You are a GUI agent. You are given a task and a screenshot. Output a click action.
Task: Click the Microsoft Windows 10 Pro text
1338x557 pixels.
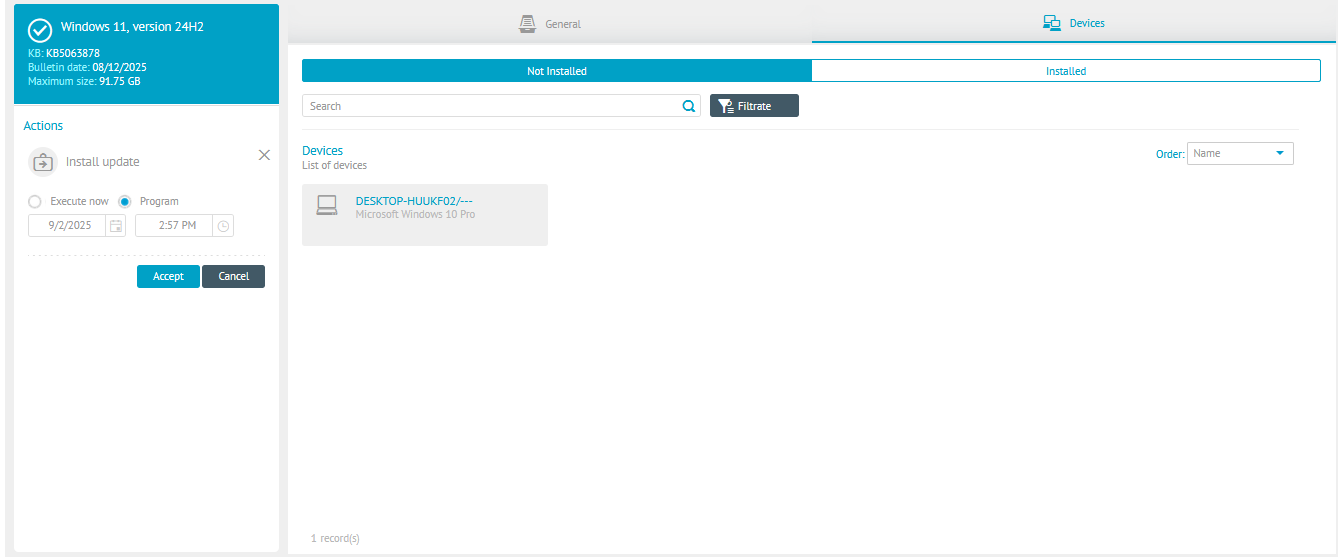415,215
